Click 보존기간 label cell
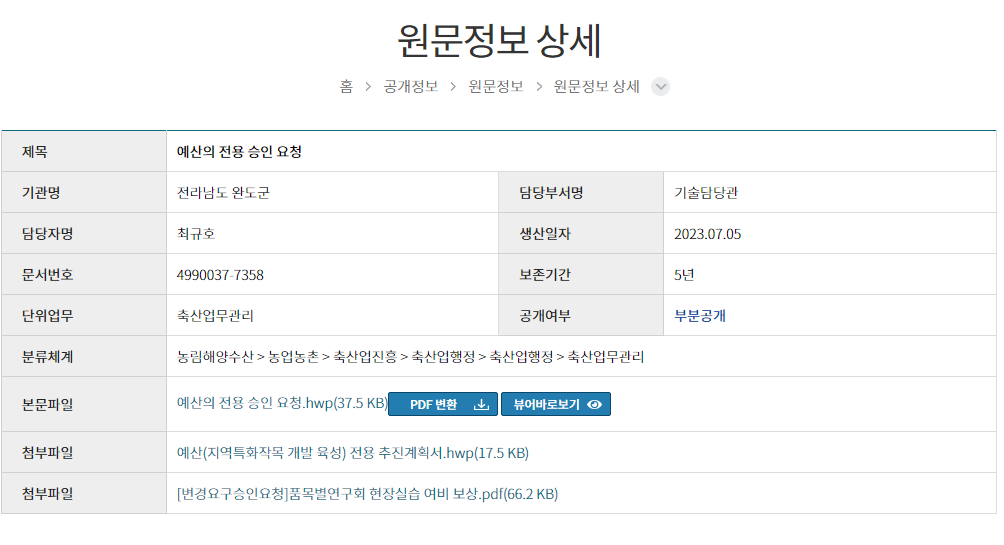This screenshot has width=1004, height=545. [x=581, y=275]
